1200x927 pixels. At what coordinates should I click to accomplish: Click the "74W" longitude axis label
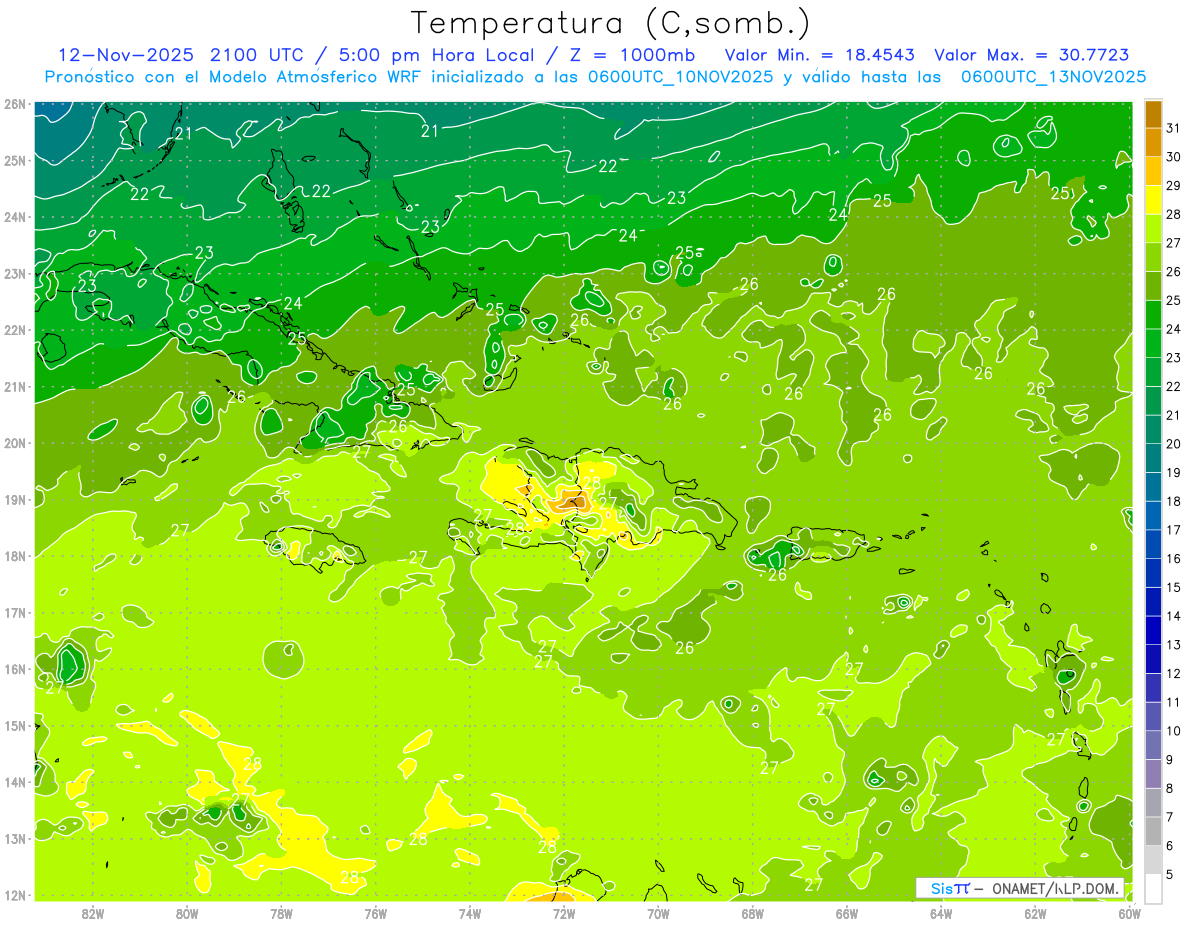469,912
